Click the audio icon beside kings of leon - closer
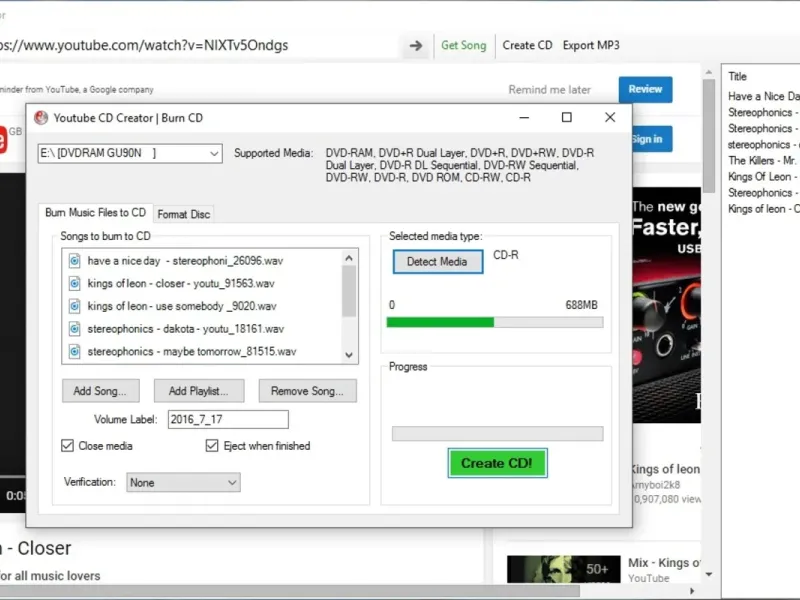This screenshot has width=800, height=600. (74, 283)
